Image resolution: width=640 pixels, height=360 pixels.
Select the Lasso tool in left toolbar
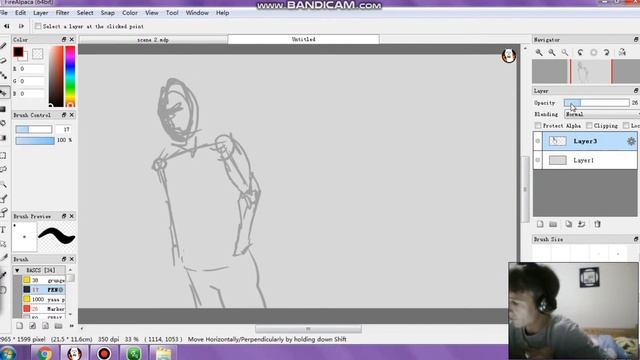pyautogui.click(x=3, y=169)
